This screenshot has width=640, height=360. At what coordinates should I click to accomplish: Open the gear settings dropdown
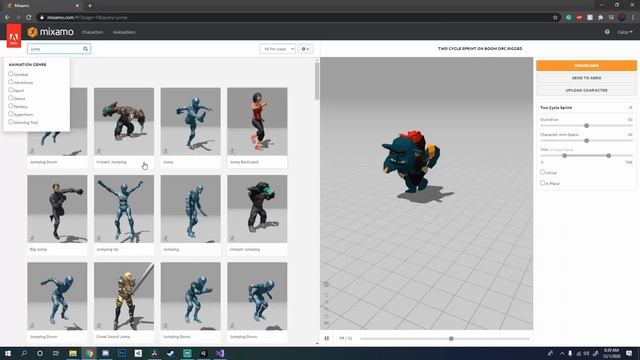coord(305,49)
